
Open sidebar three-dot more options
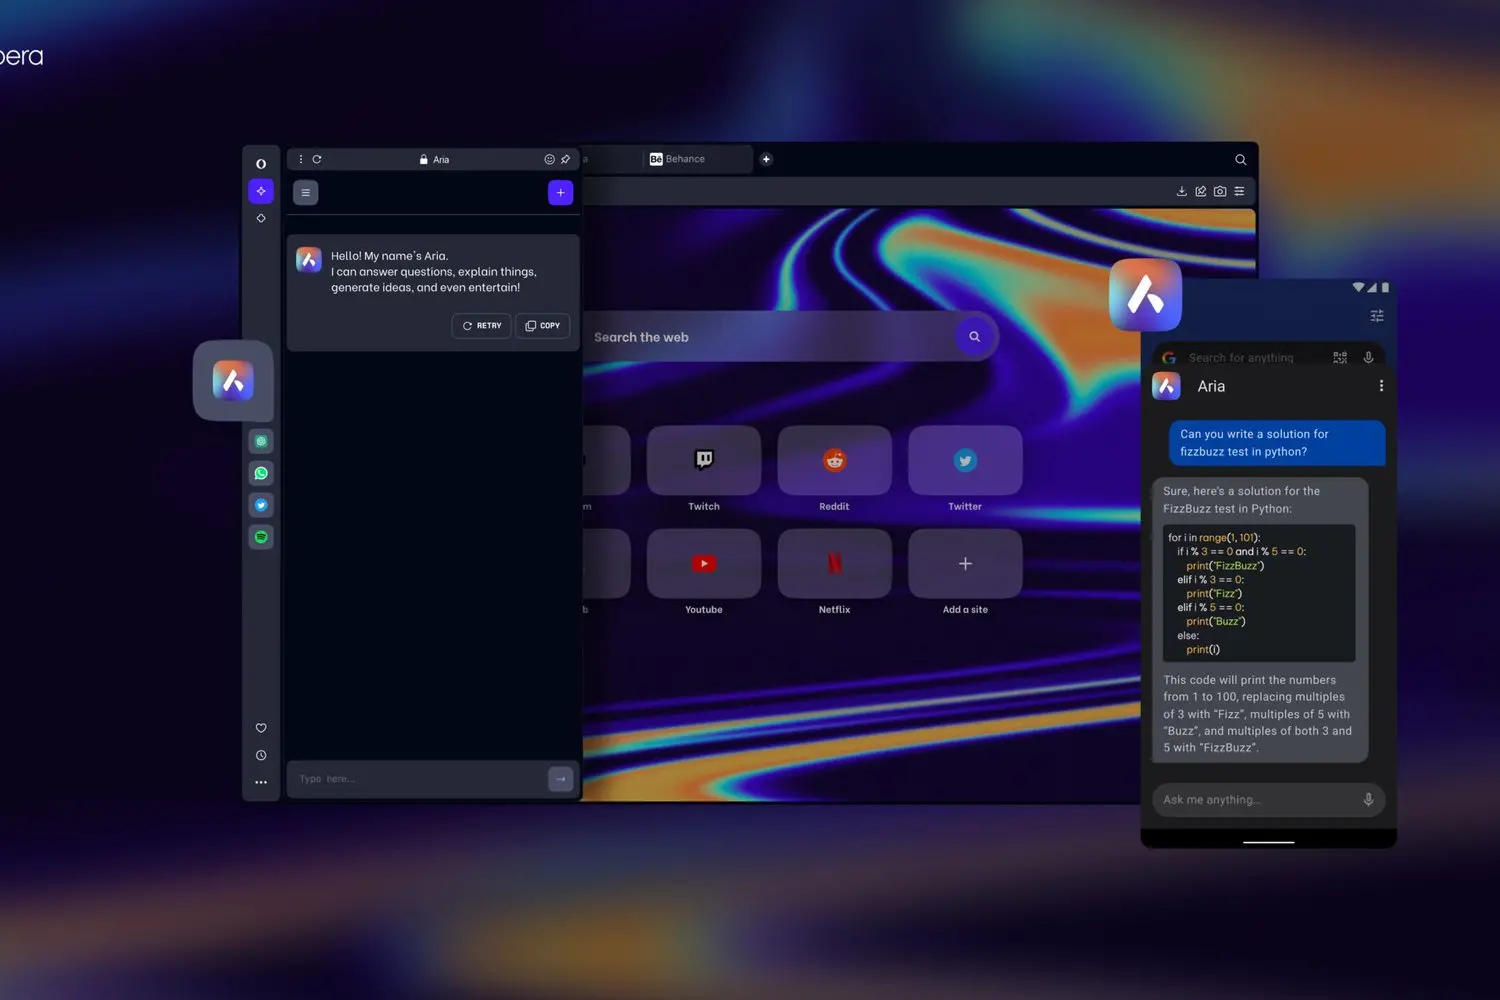pos(261,782)
